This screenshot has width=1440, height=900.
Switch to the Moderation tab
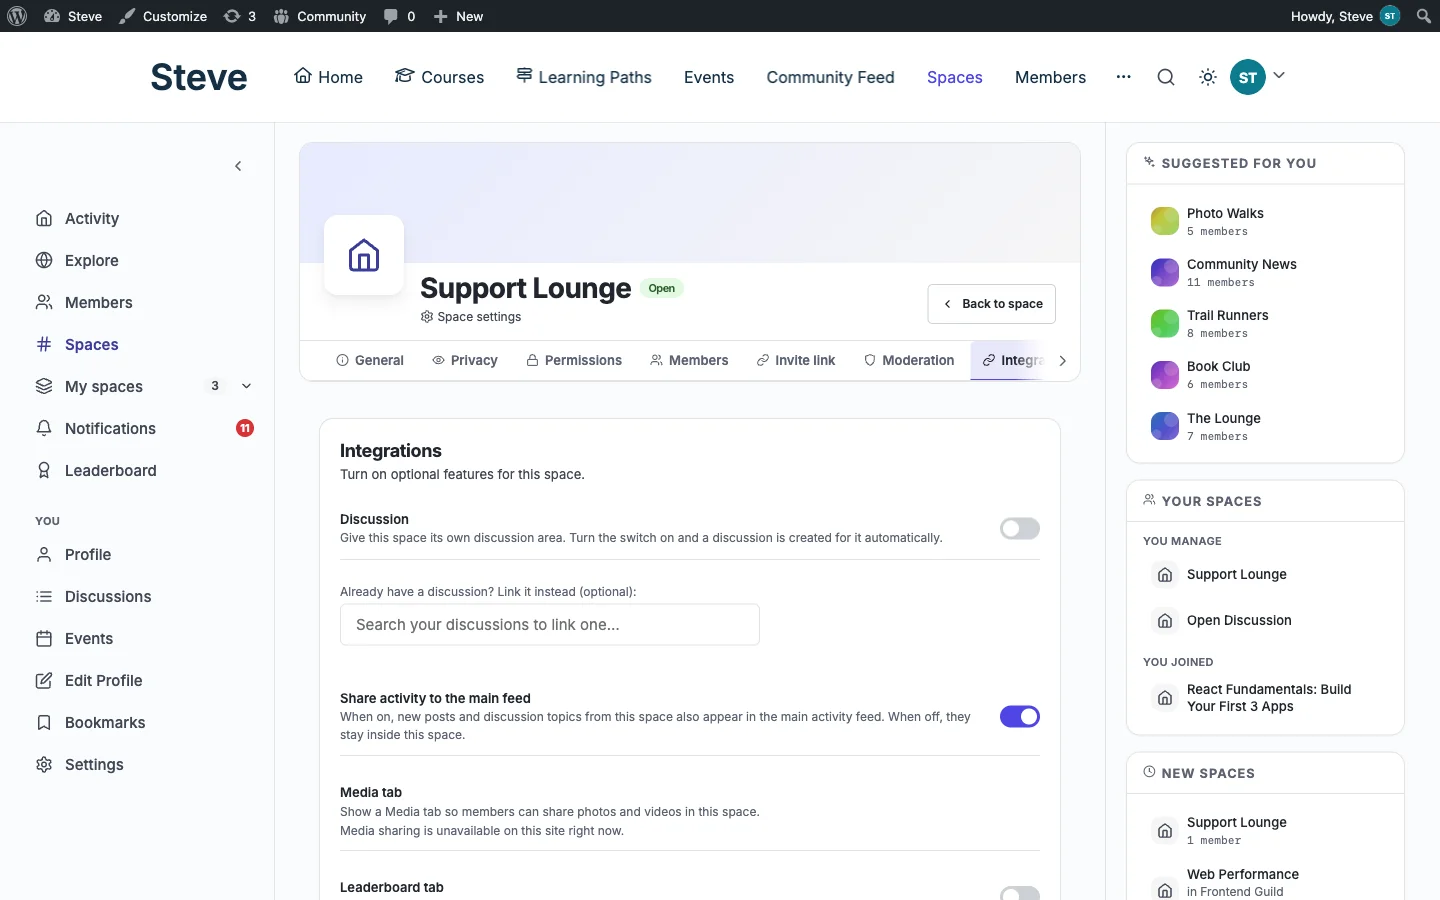909,360
